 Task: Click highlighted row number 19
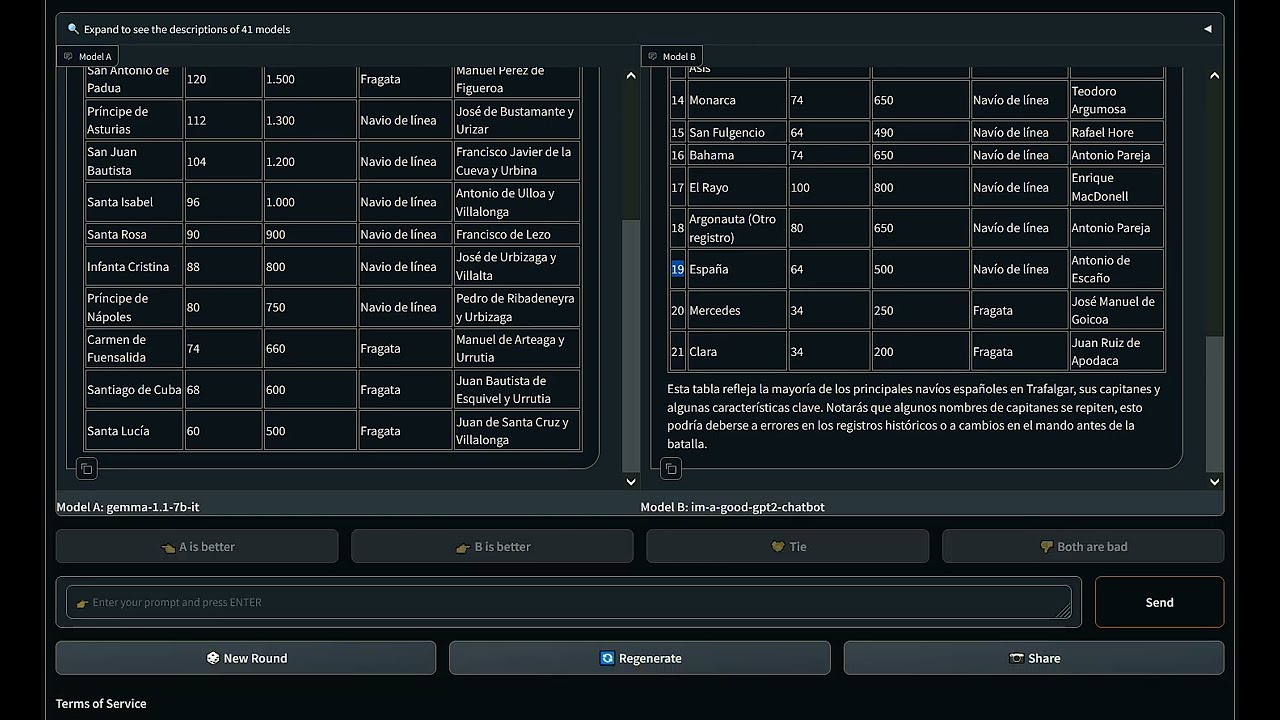click(677, 269)
